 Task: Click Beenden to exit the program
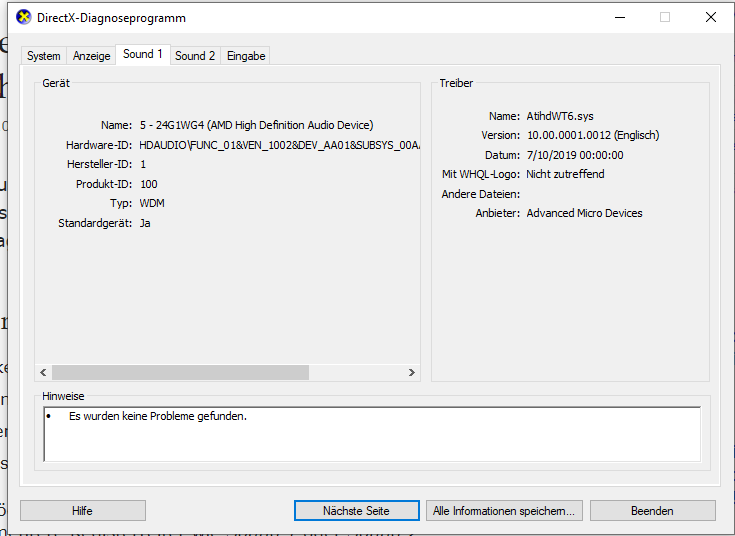pyautogui.click(x=652, y=511)
